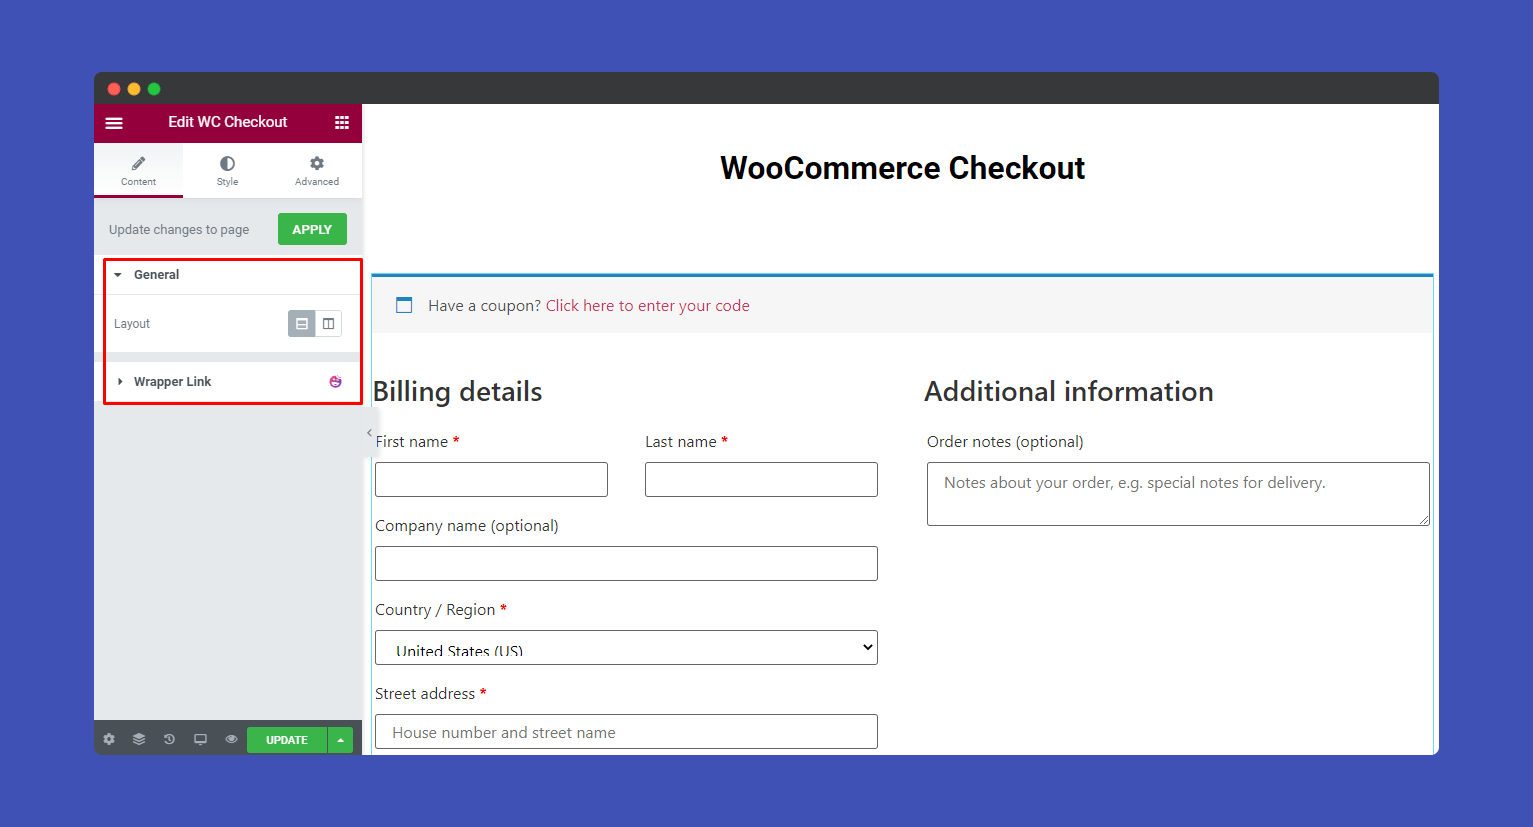Image resolution: width=1533 pixels, height=827 pixels.
Task: Click the Layout label
Action: click(x=132, y=324)
